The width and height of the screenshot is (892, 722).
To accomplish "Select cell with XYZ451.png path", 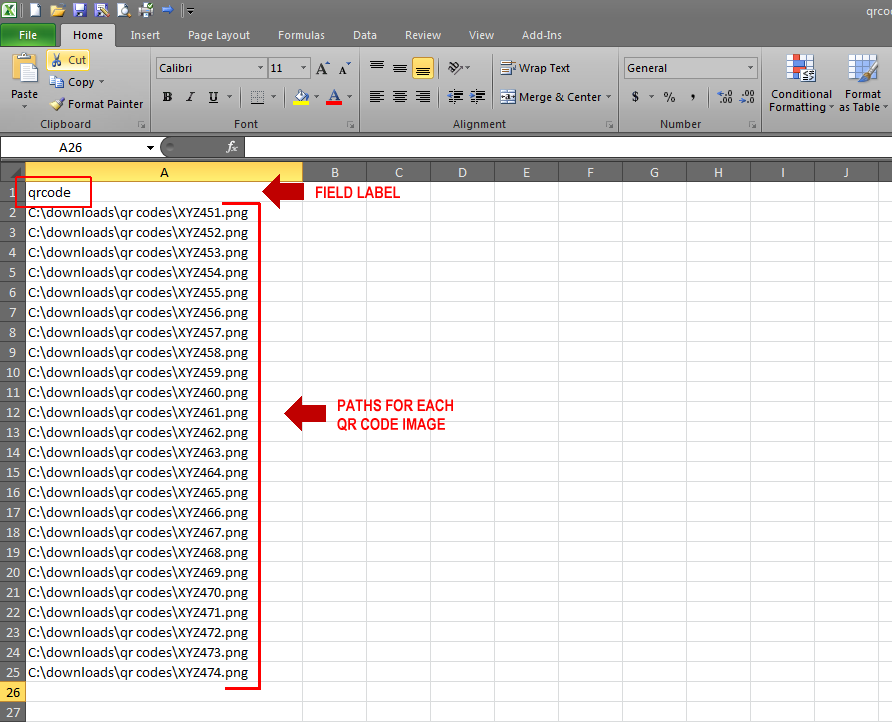I will click(x=164, y=212).
